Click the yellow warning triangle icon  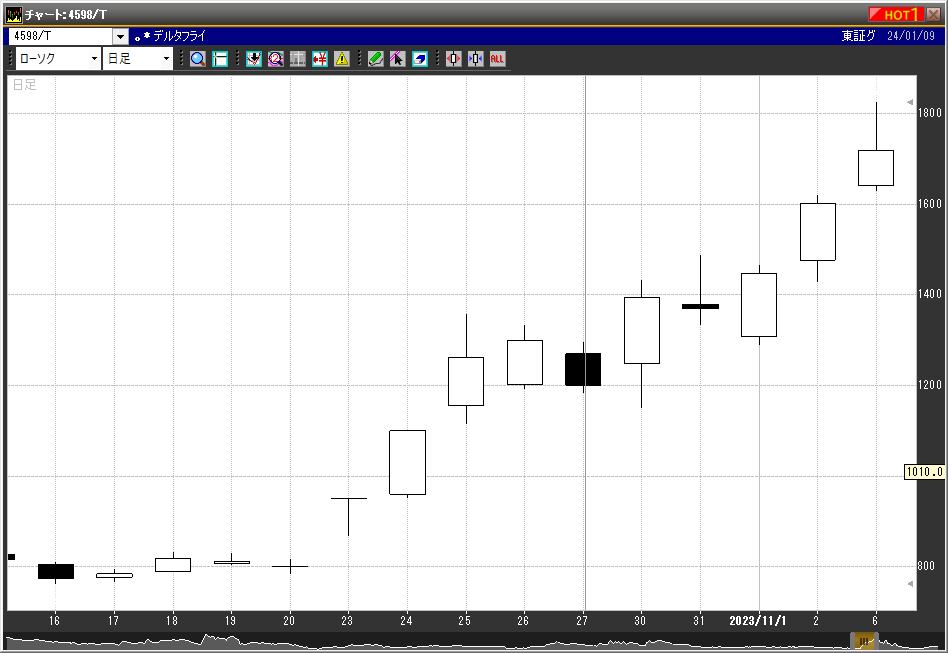342,59
